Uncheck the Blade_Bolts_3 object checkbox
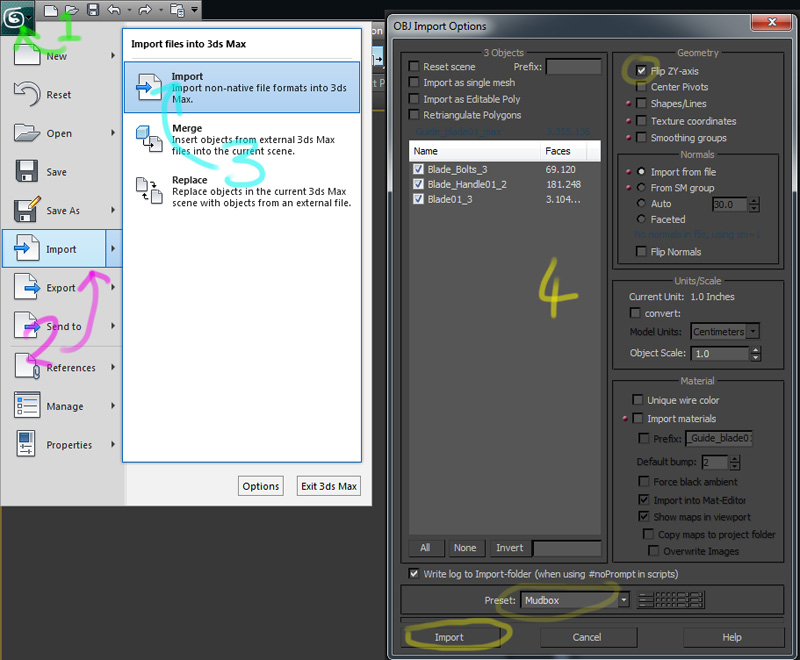The image size is (800, 660). (418, 169)
